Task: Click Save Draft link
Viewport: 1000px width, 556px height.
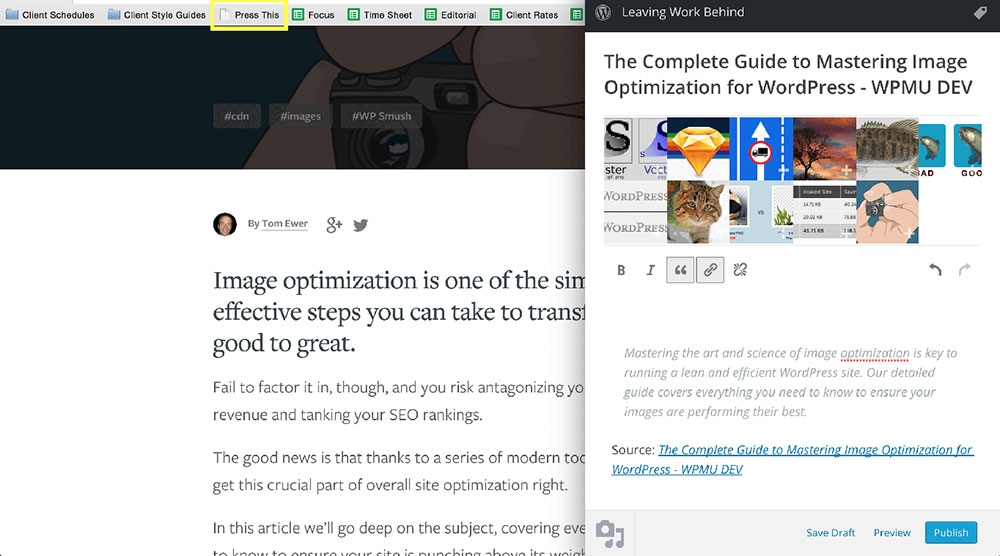Action: click(831, 533)
